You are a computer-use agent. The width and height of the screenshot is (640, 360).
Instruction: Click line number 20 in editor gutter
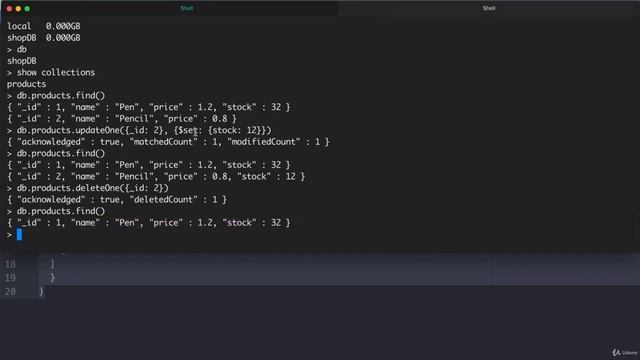(10, 292)
